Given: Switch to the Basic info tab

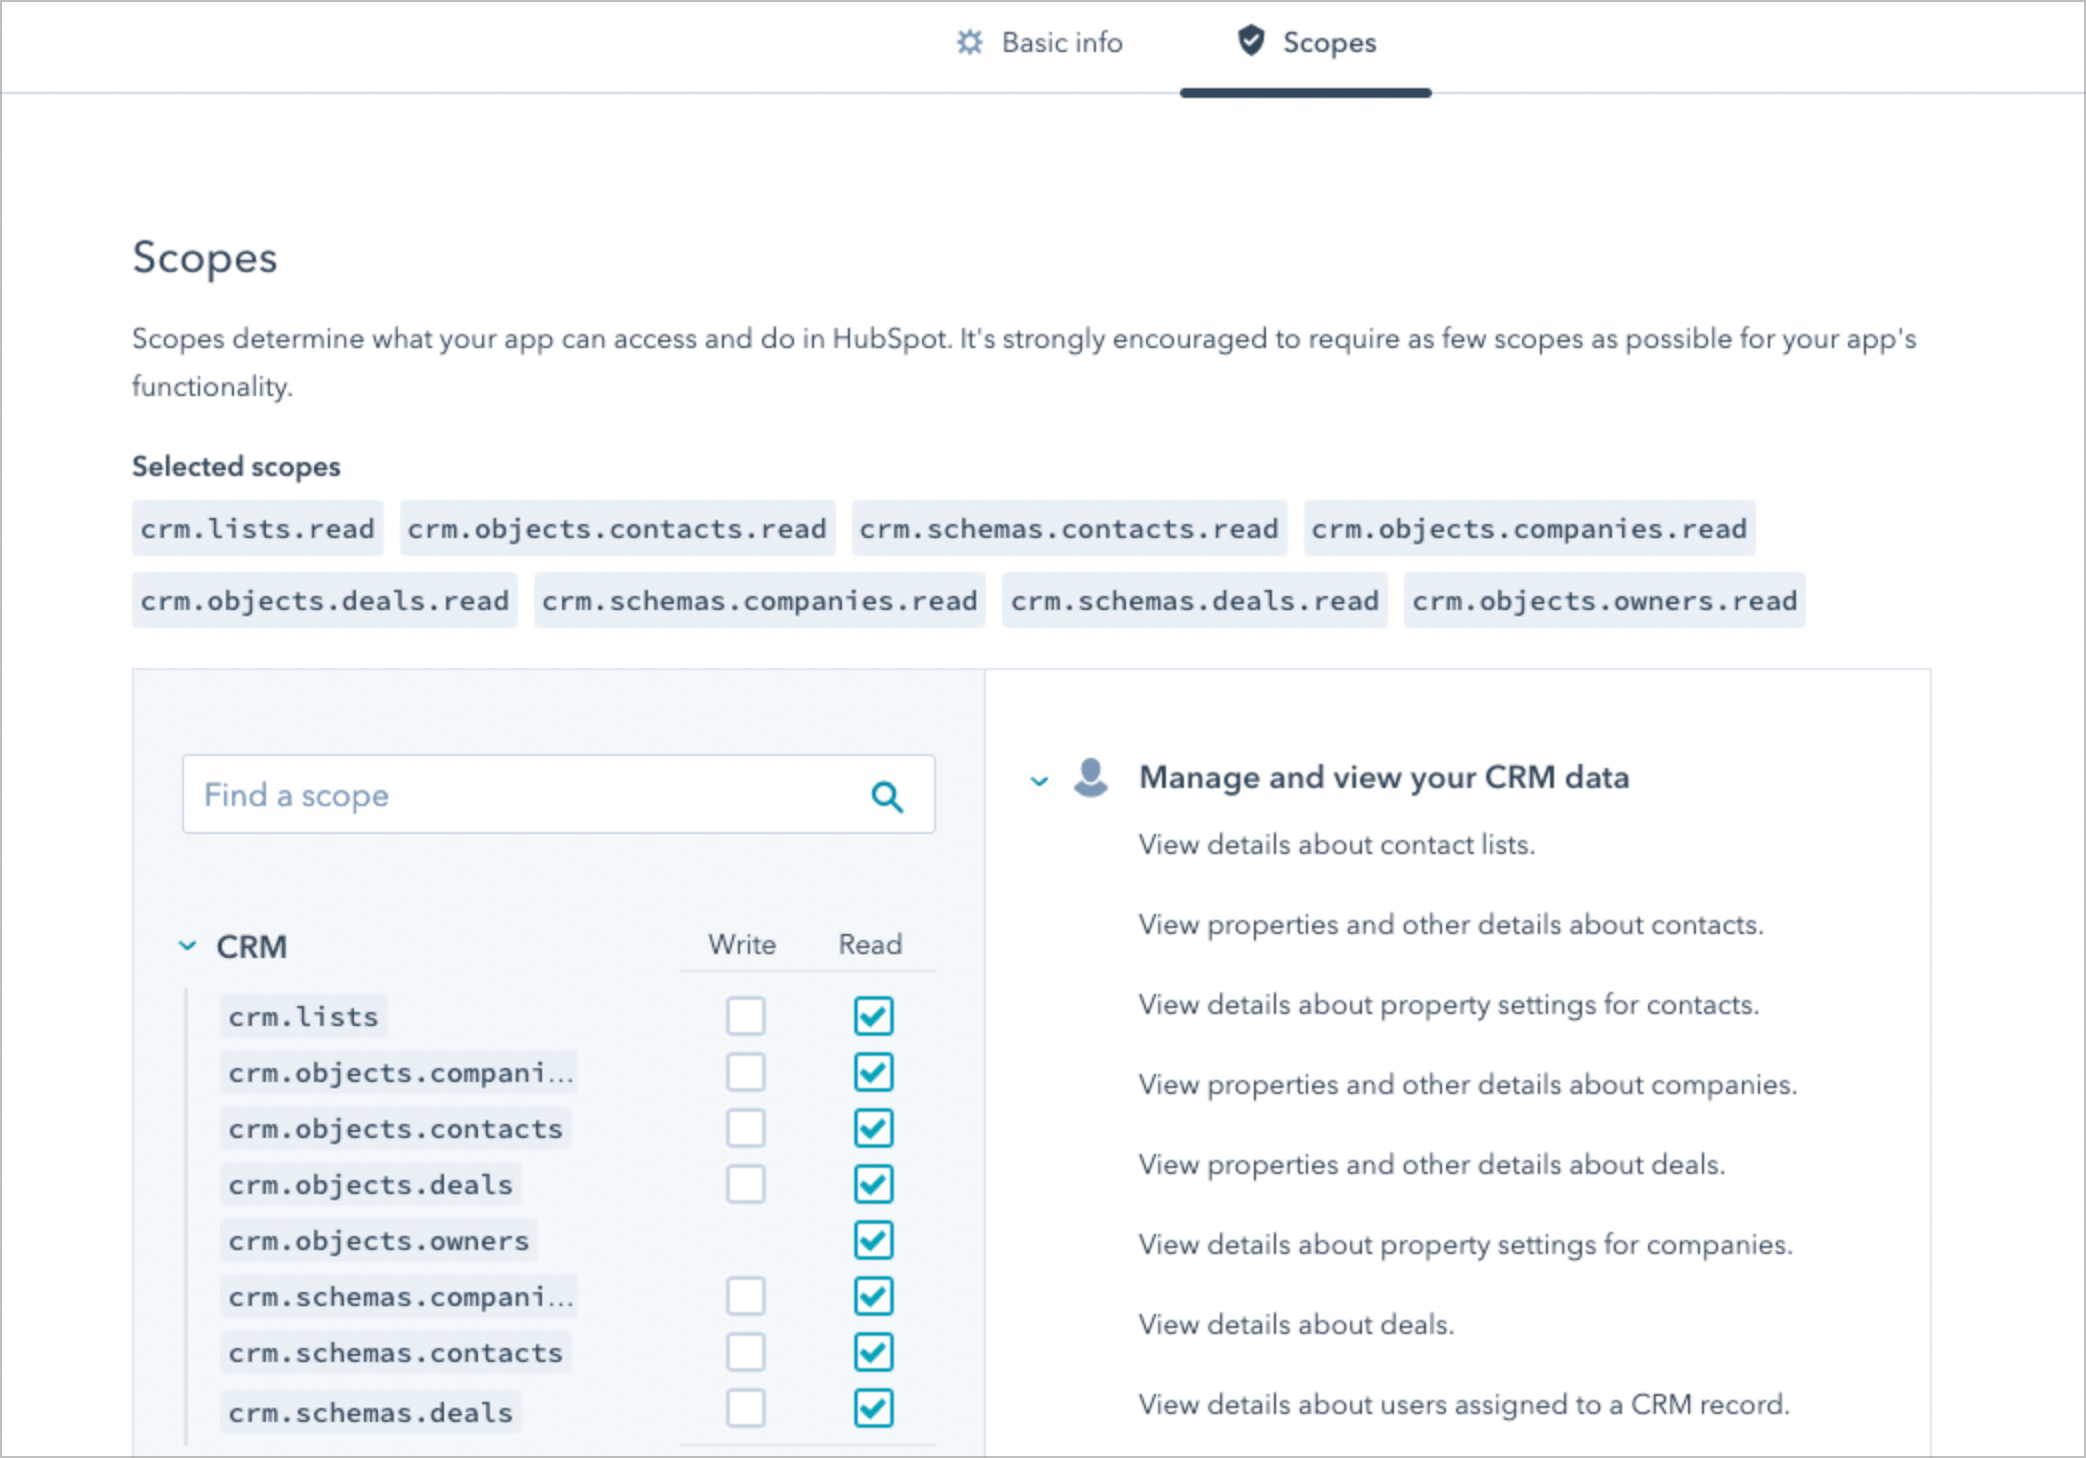Looking at the screenshot, I should 1040,43.
